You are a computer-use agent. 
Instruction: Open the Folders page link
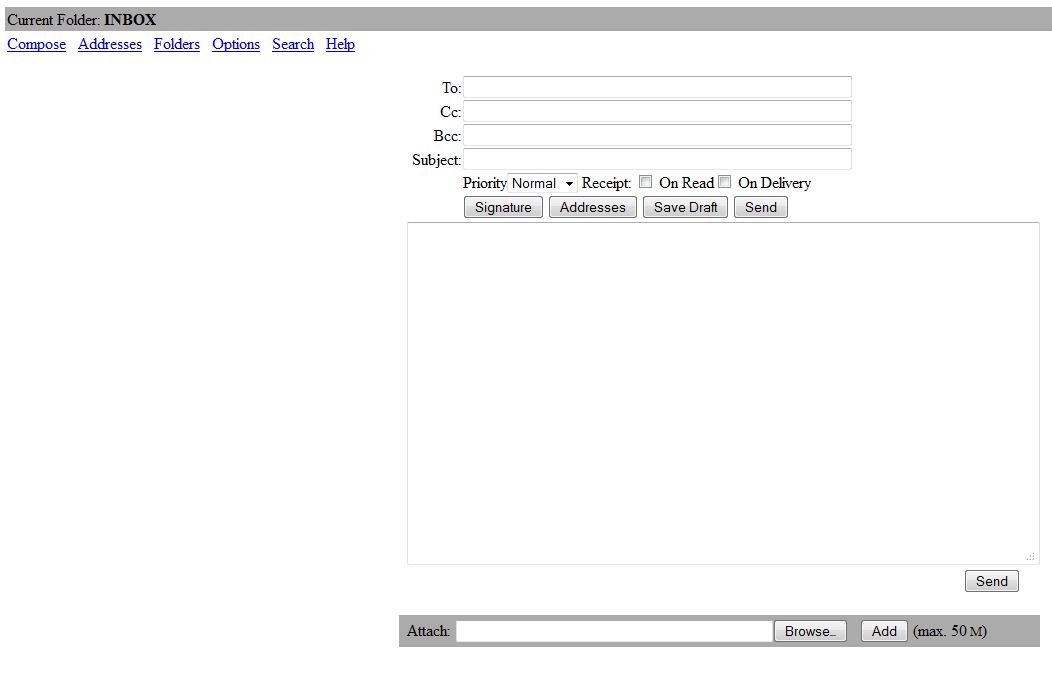pyautogui.click(x=177, y=44)
